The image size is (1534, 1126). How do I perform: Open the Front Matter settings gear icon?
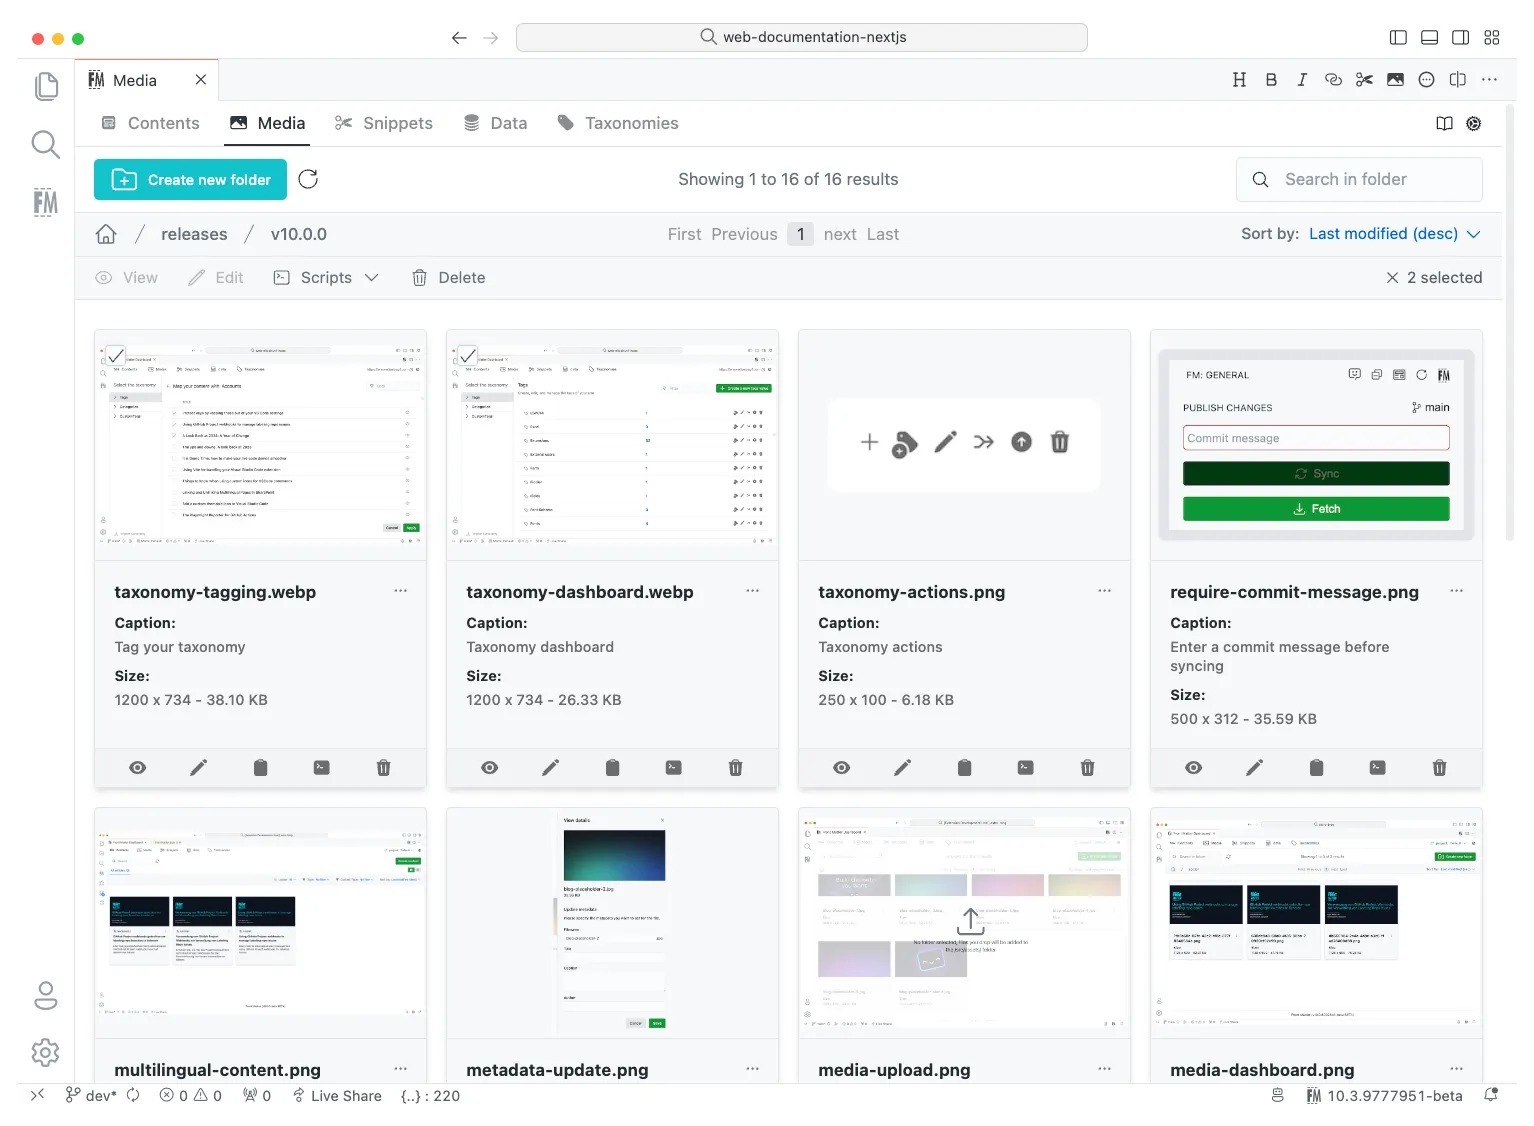[1473, 124]
